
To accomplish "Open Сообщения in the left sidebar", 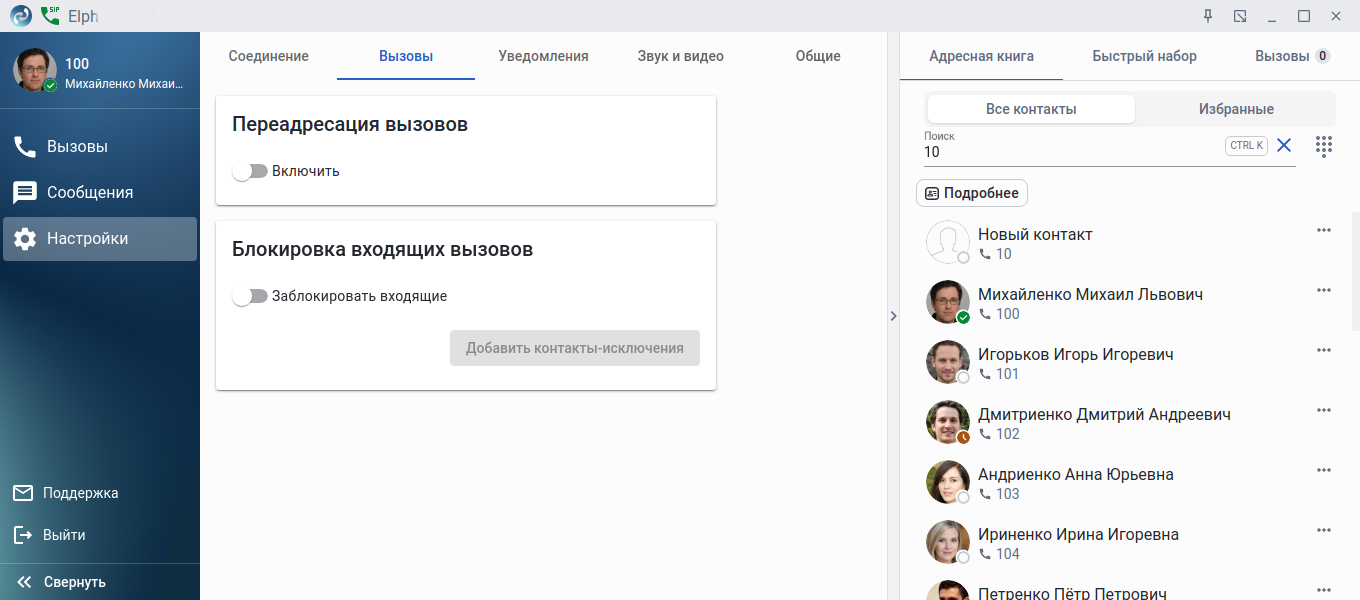I will coord(99,193).
